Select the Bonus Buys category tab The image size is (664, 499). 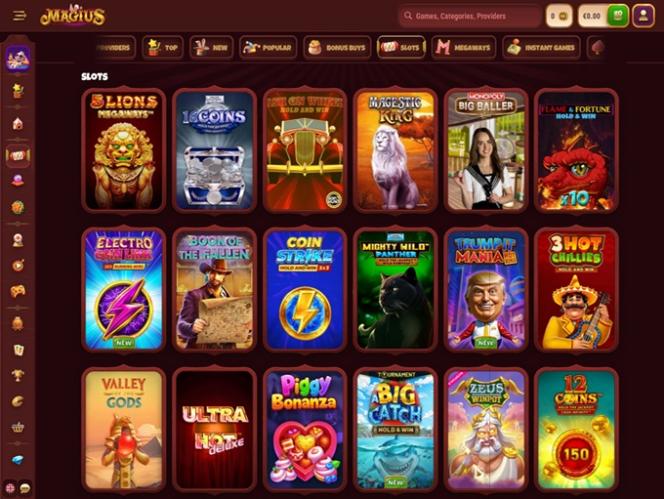pyautogui.click(x=337, y=47)
